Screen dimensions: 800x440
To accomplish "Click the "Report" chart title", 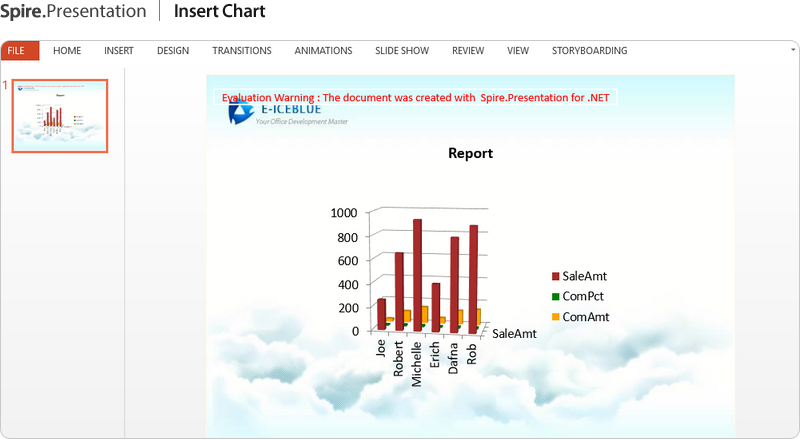I will click(470, 153).
